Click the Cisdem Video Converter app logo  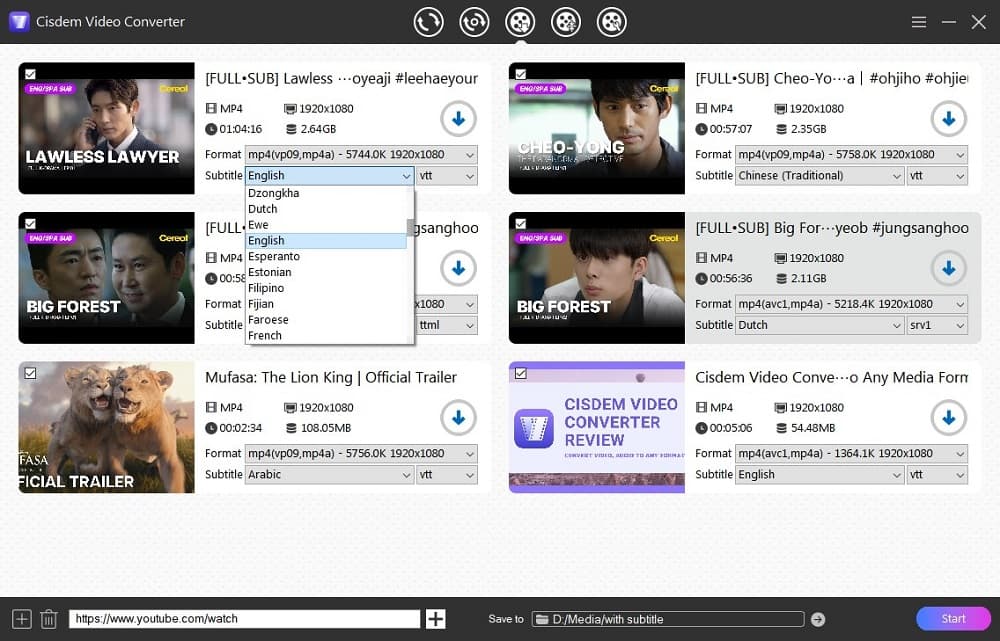pos(19,22)
